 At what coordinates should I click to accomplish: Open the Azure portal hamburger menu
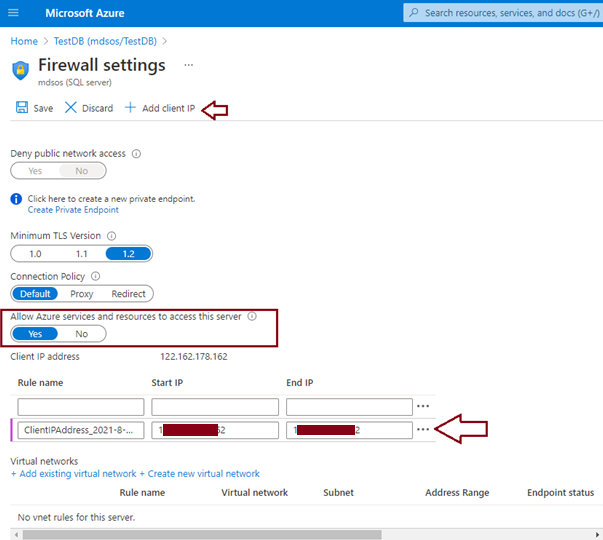coord(13,13)
